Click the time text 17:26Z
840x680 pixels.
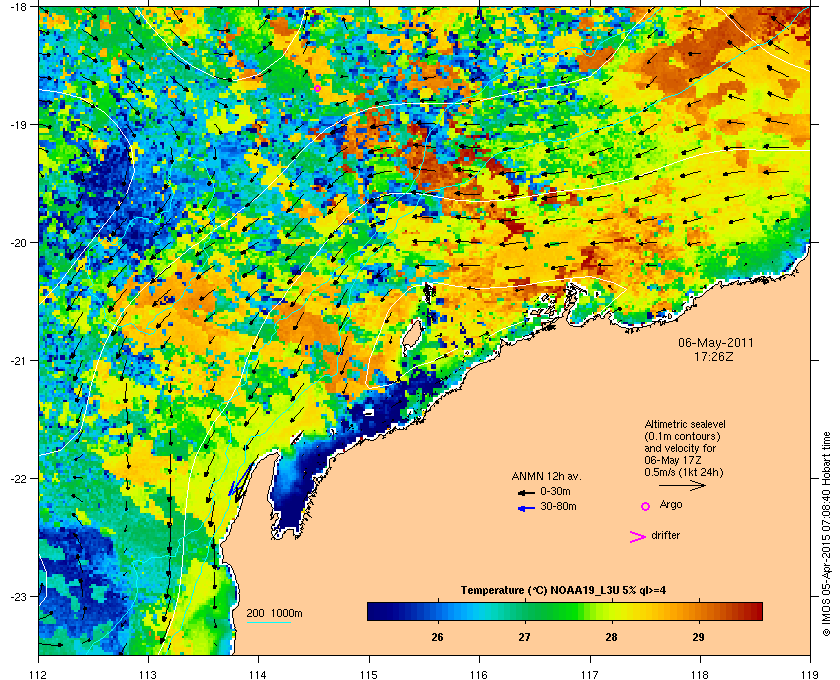(716, 356)
